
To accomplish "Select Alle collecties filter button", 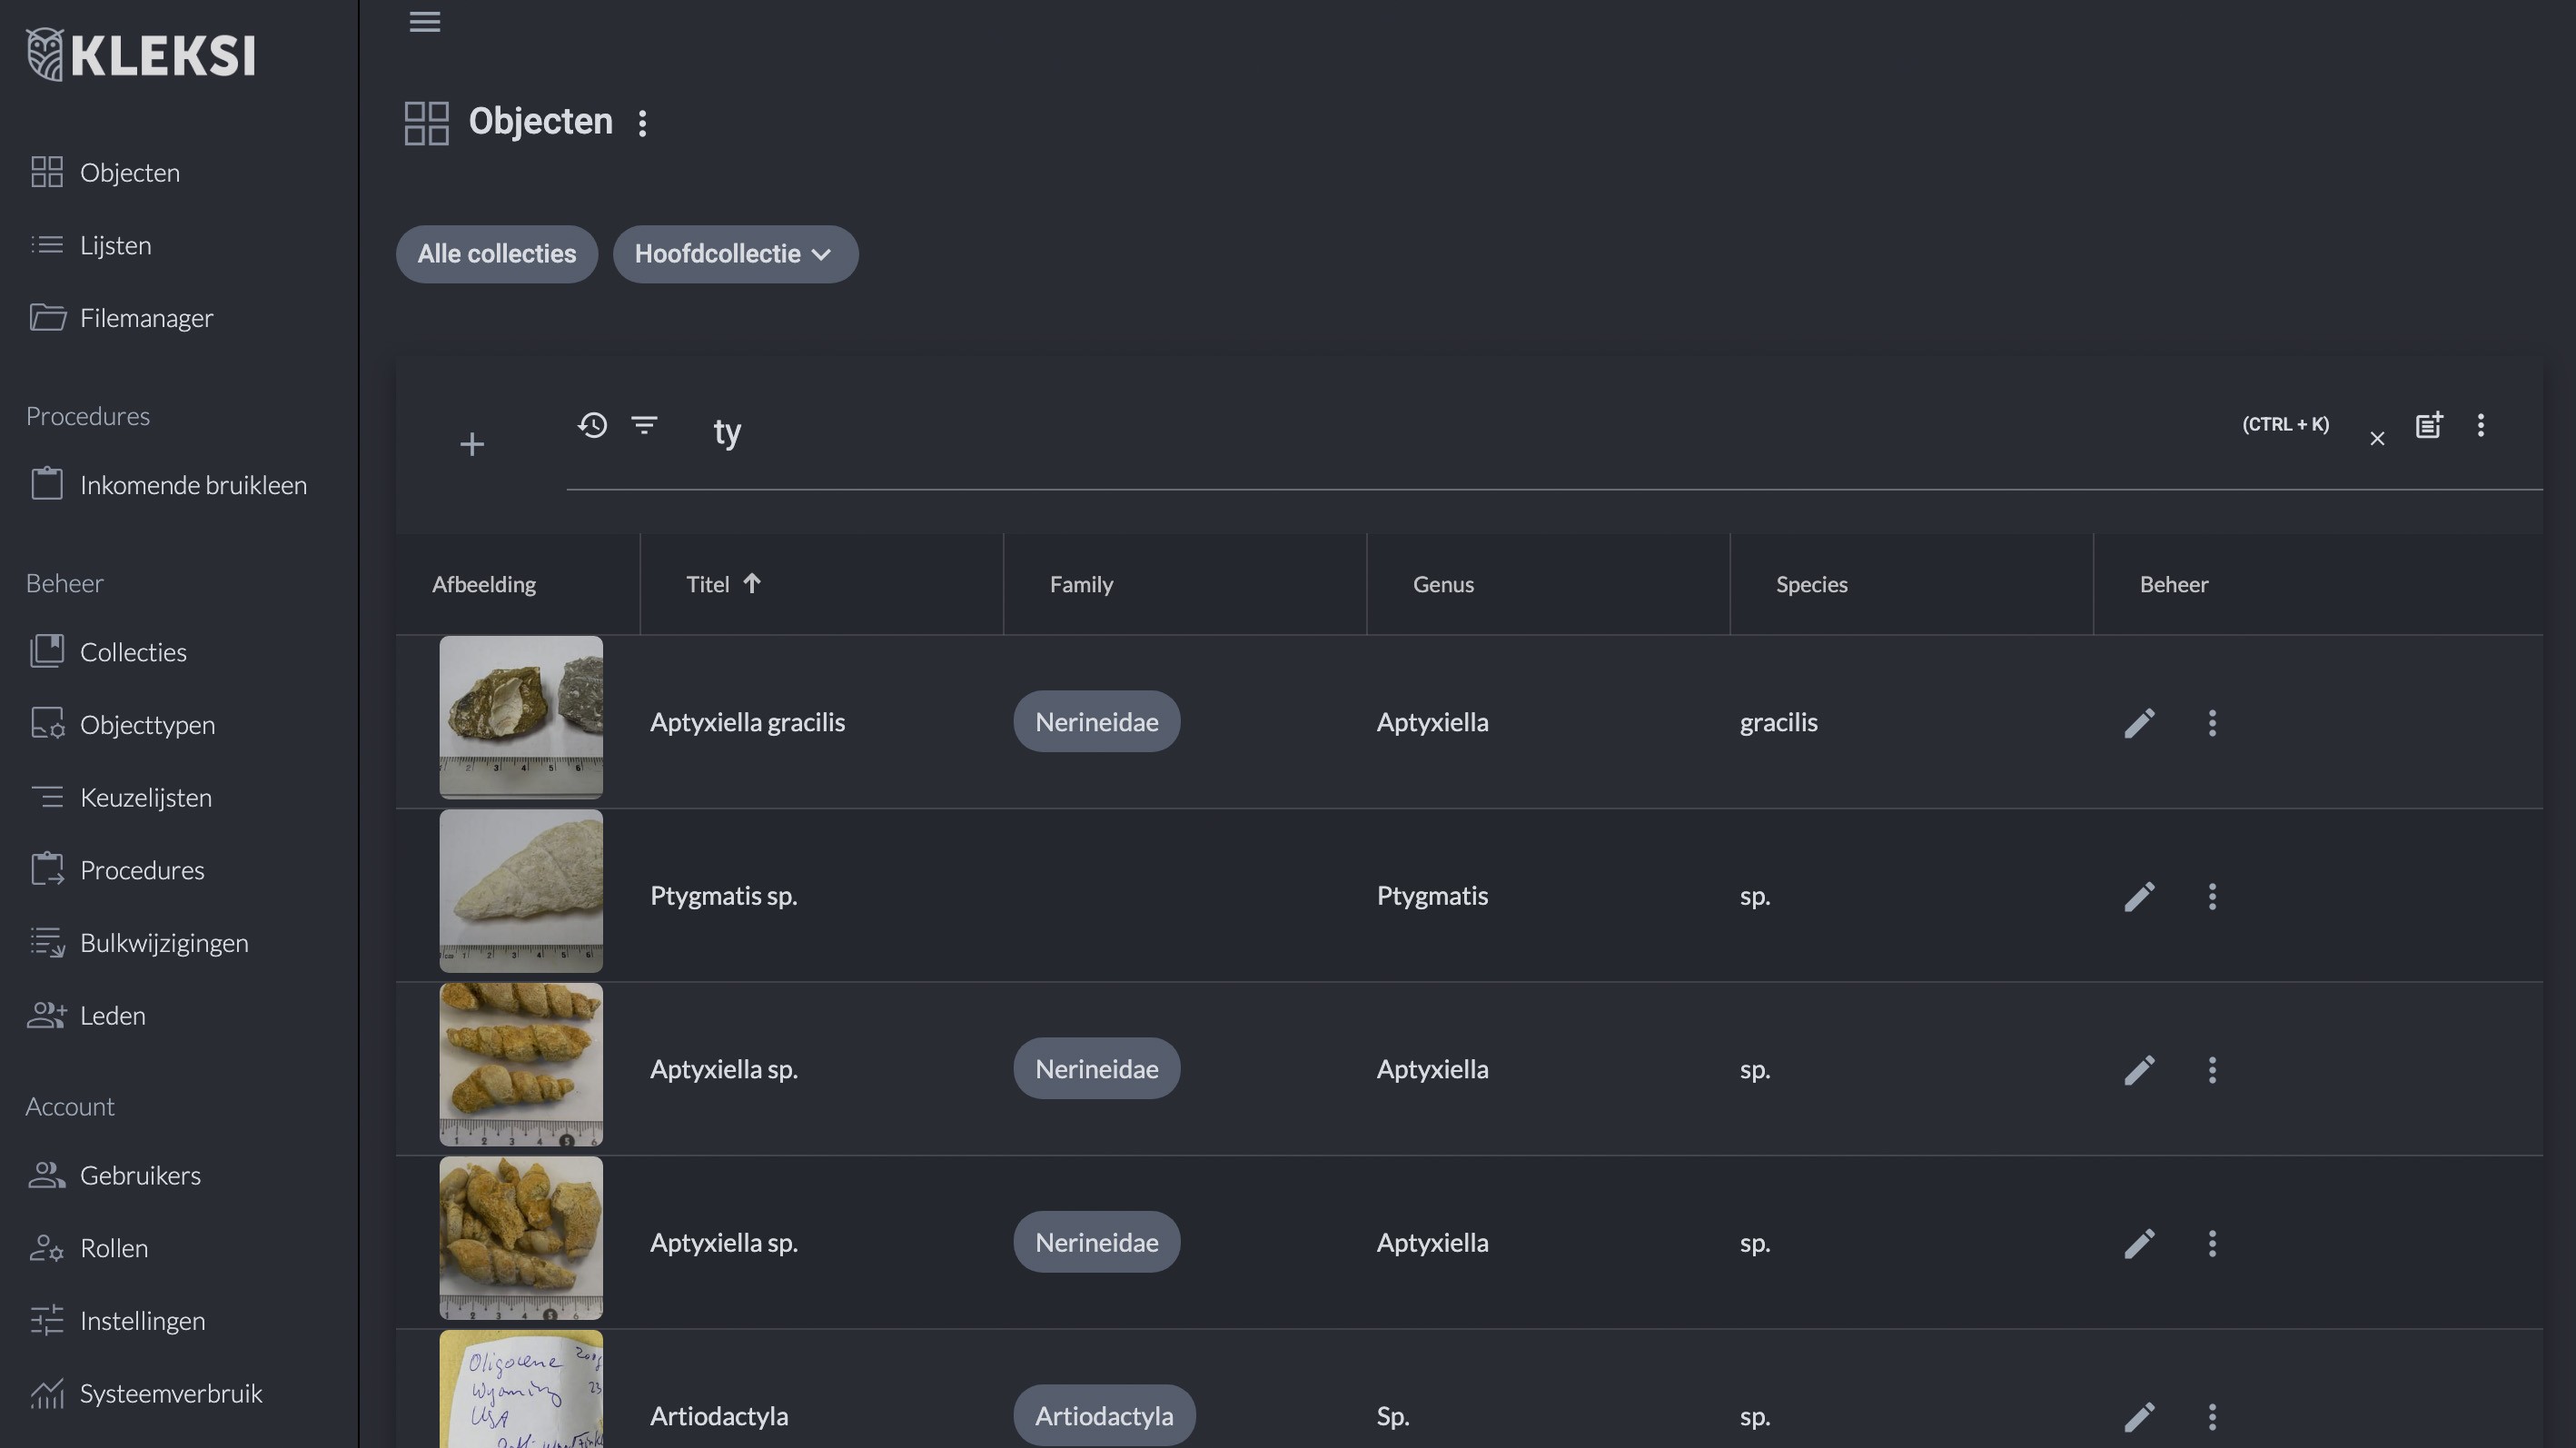I will tap(495, 253).
